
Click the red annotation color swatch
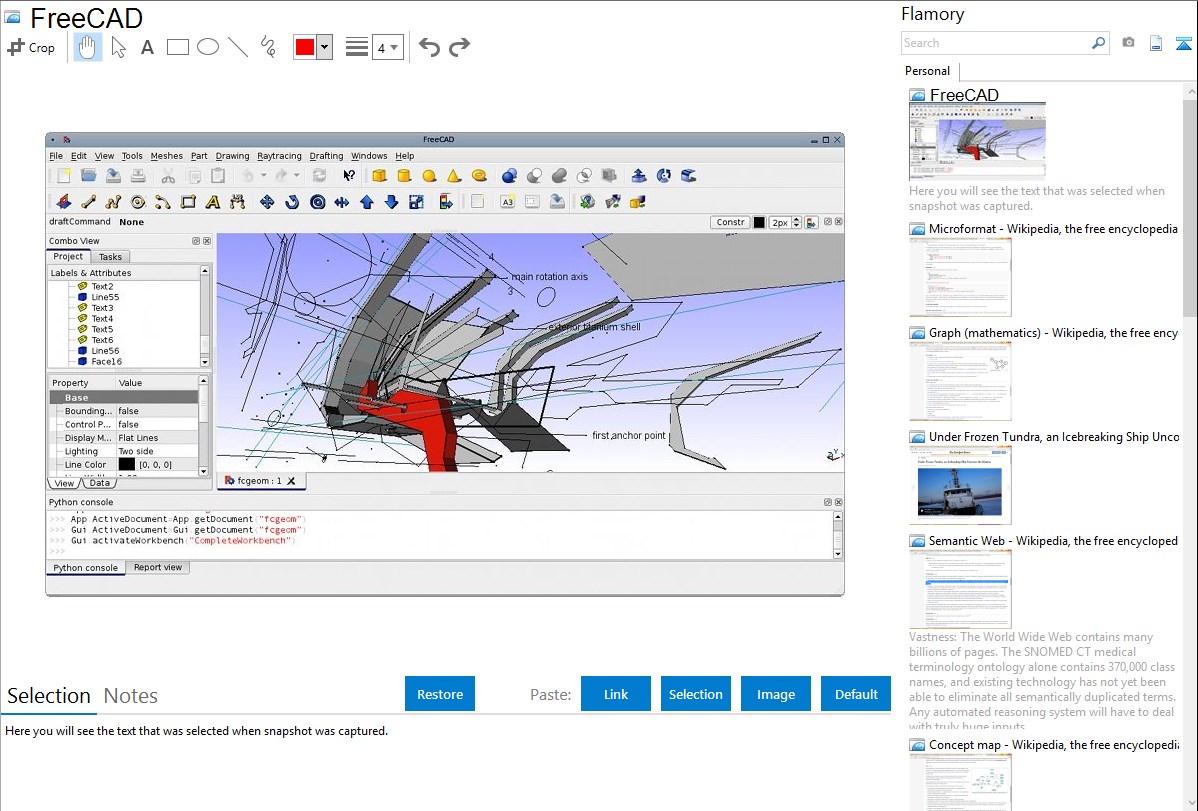point(305,47)
